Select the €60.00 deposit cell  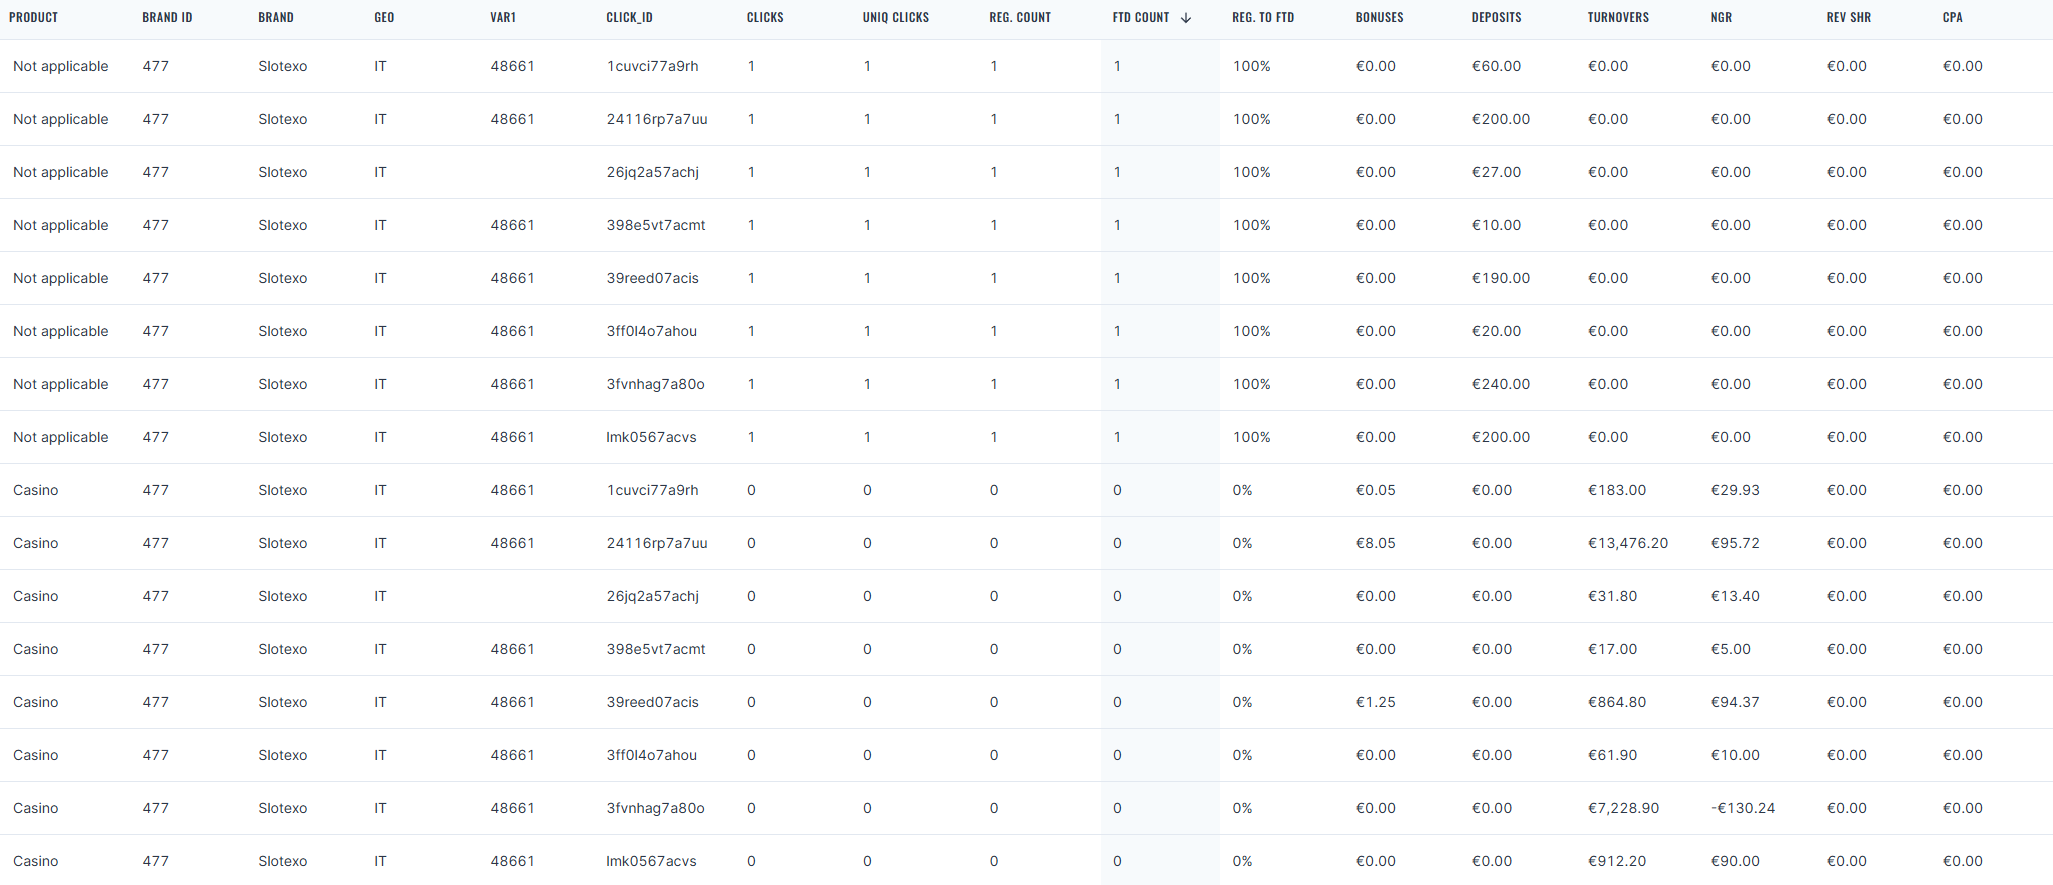coord(1496,66)
